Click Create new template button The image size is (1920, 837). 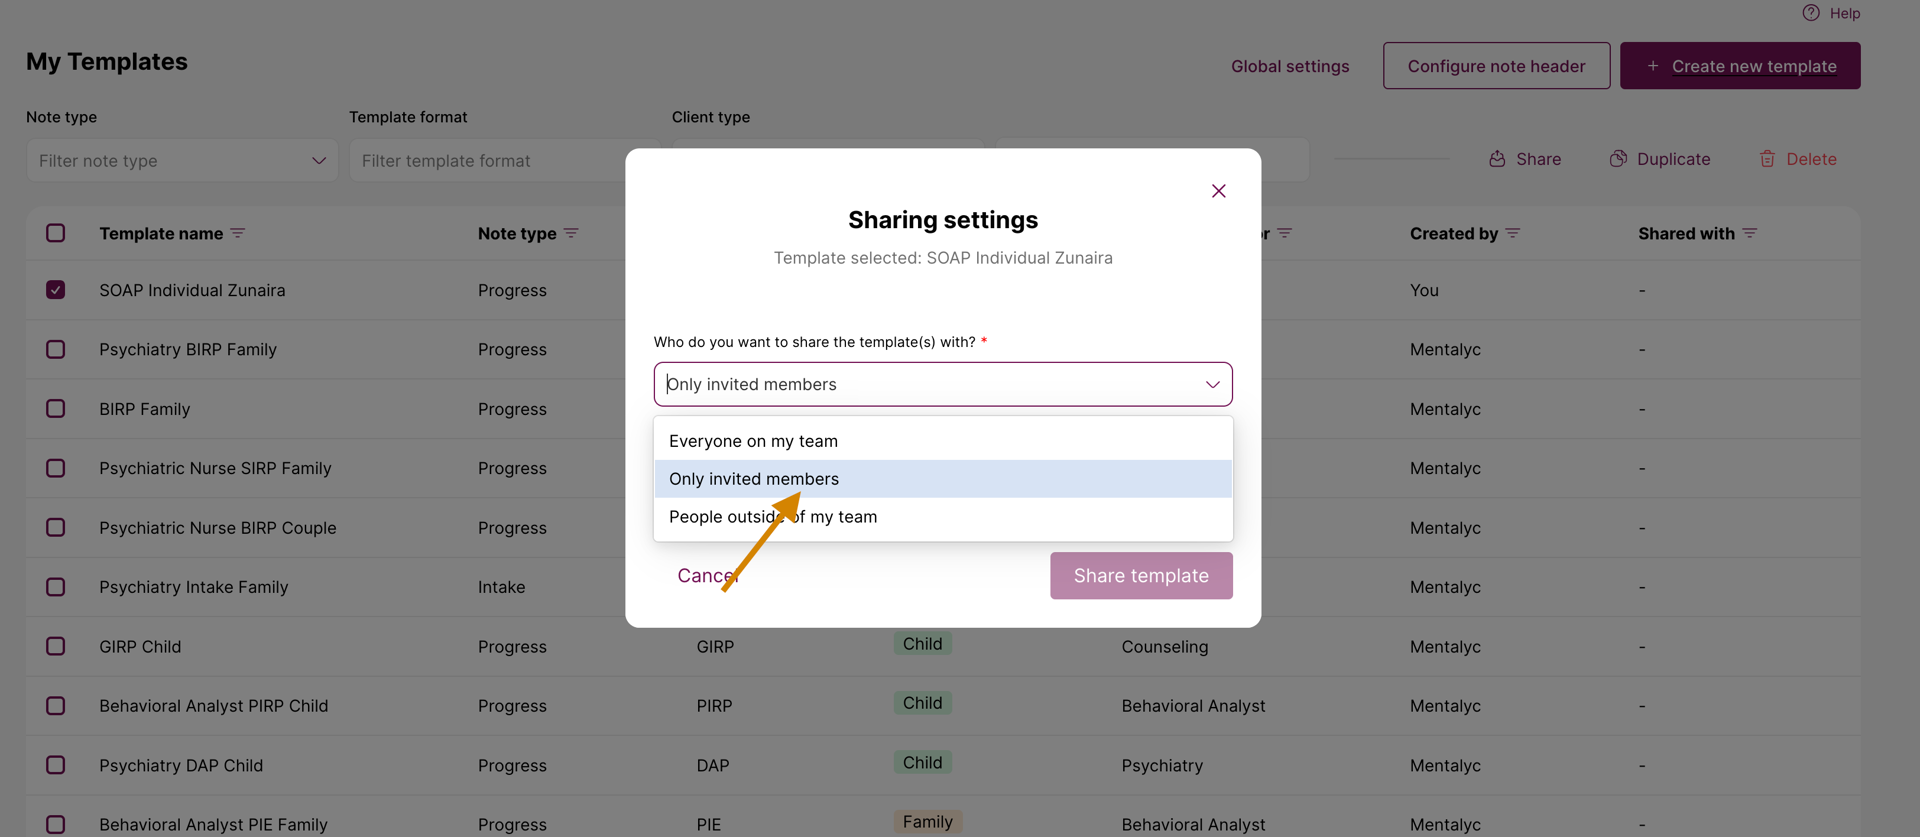click(1740, 66)
